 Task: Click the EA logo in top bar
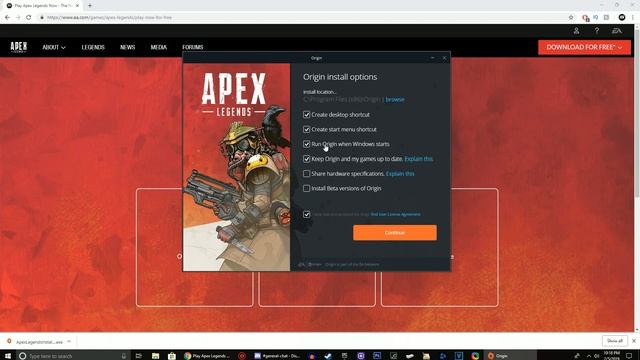tap(617, 31)
